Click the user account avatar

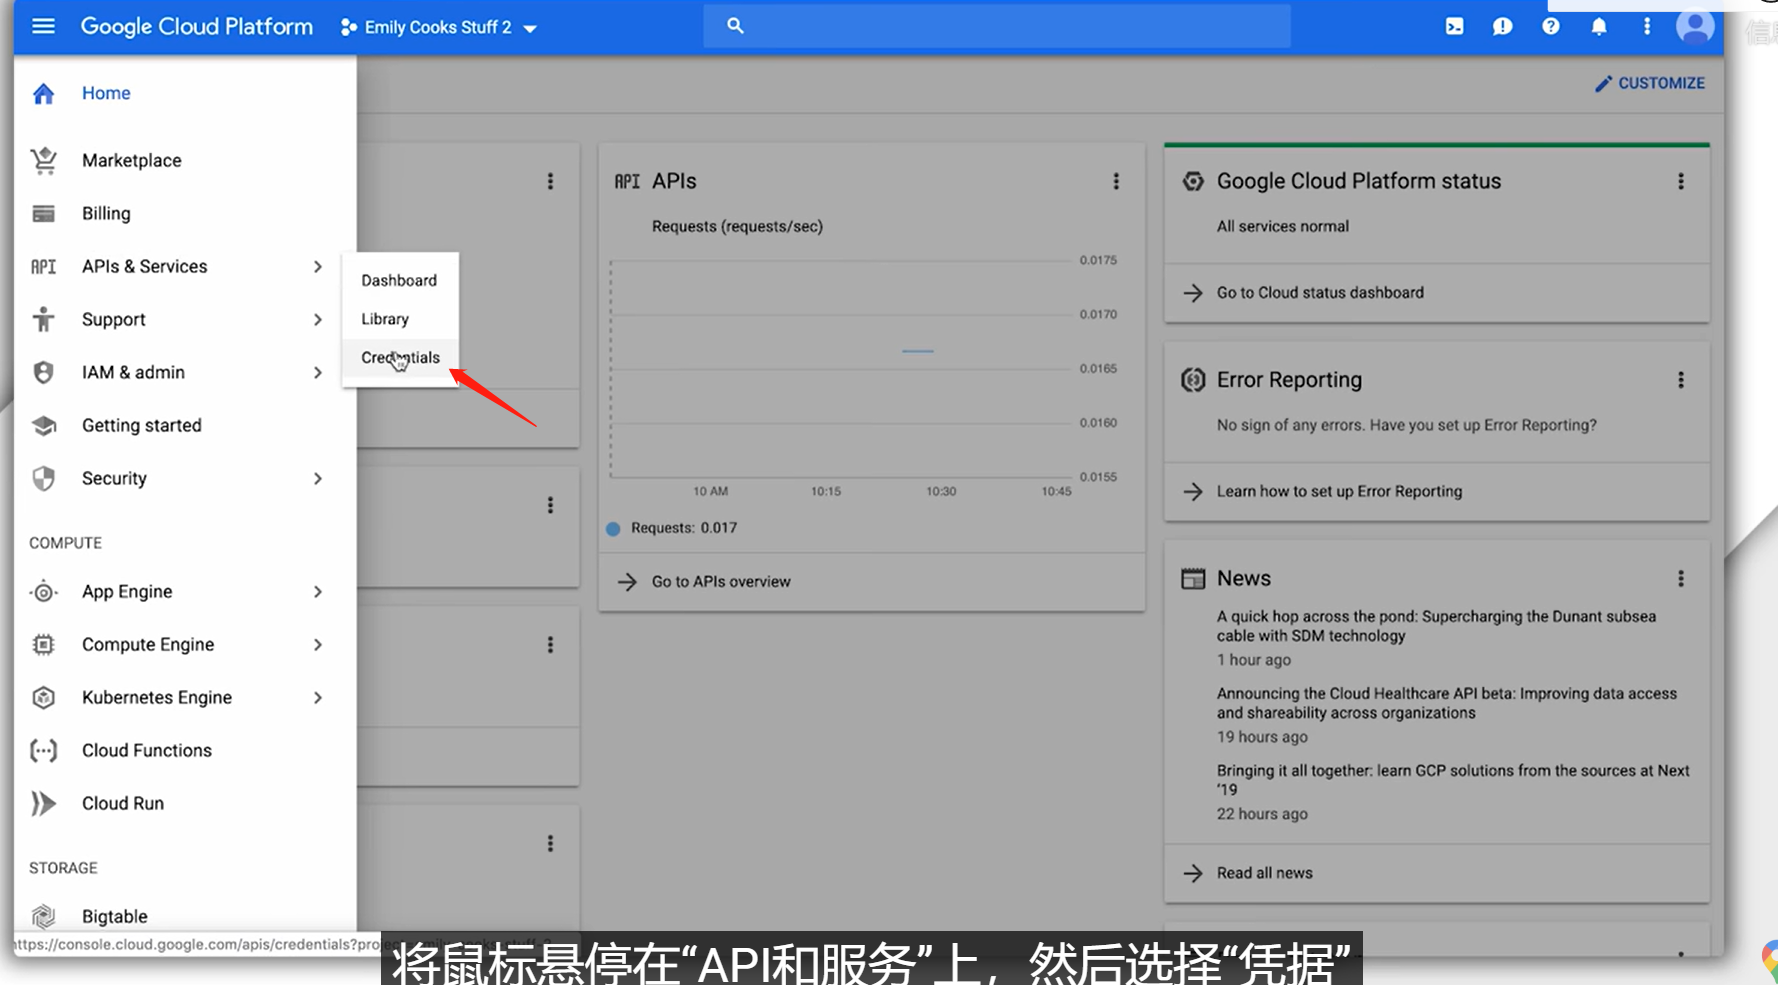(1695, 27)
